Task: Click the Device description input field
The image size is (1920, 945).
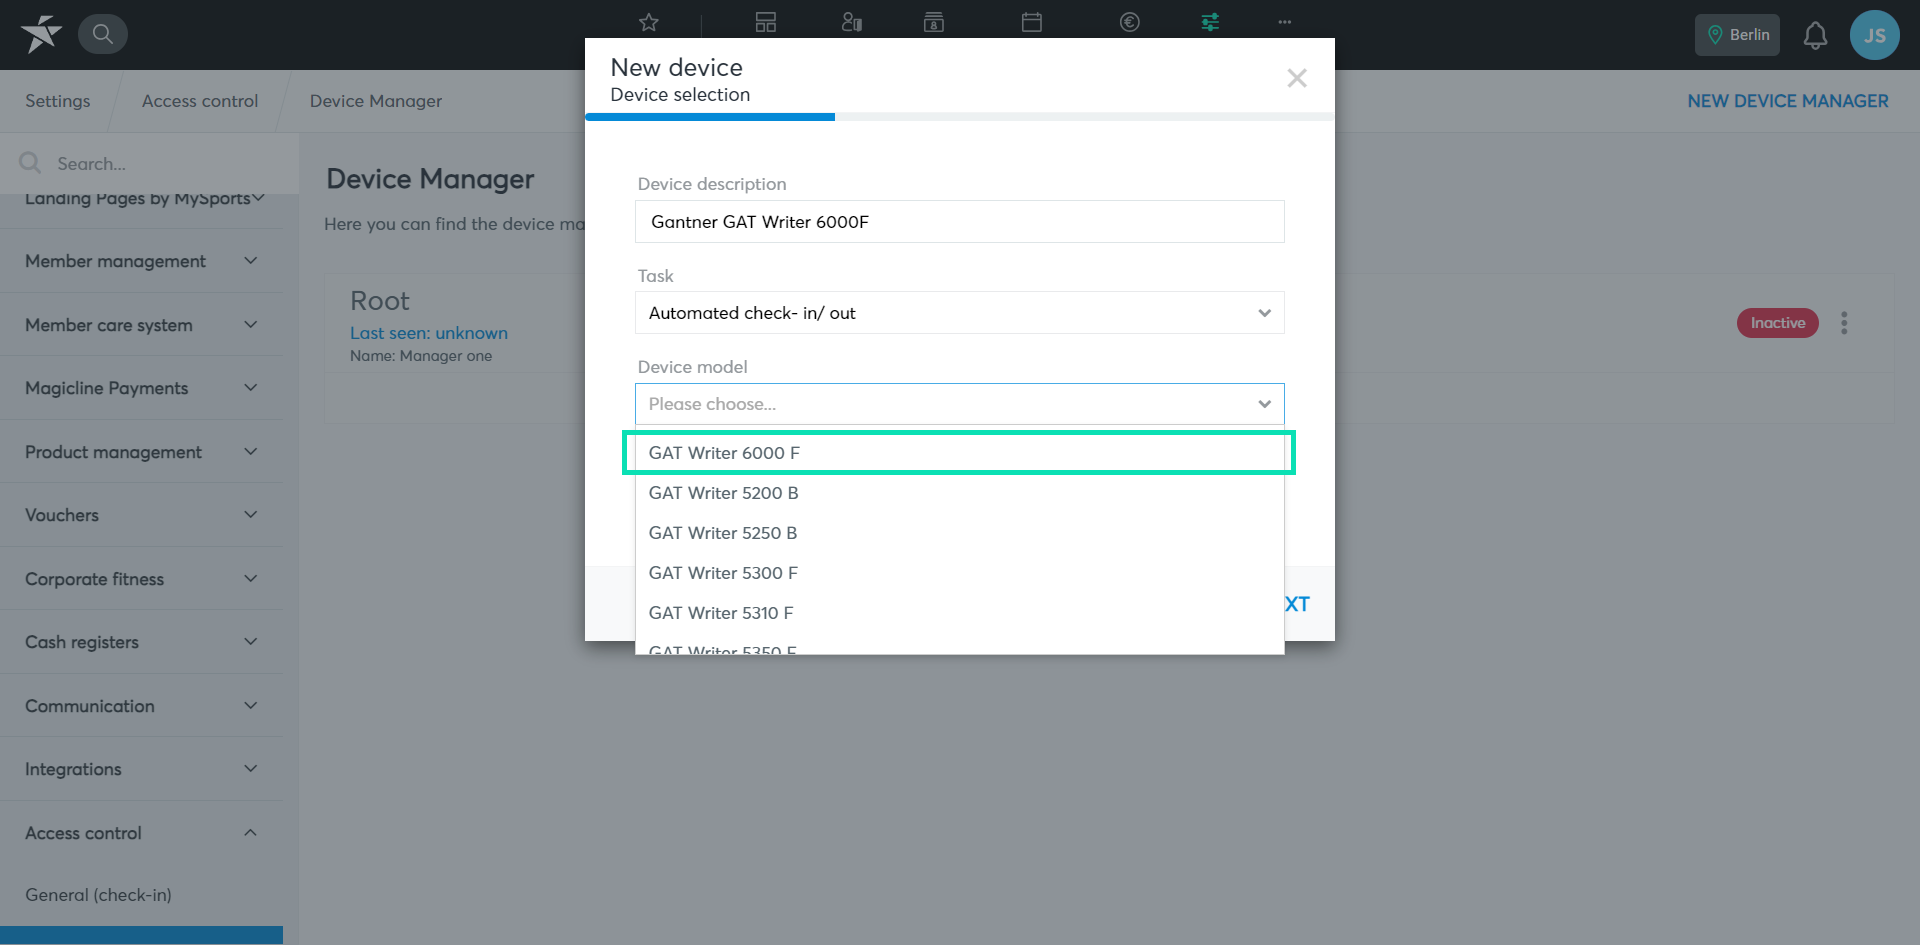Action: tap(960, 222)
